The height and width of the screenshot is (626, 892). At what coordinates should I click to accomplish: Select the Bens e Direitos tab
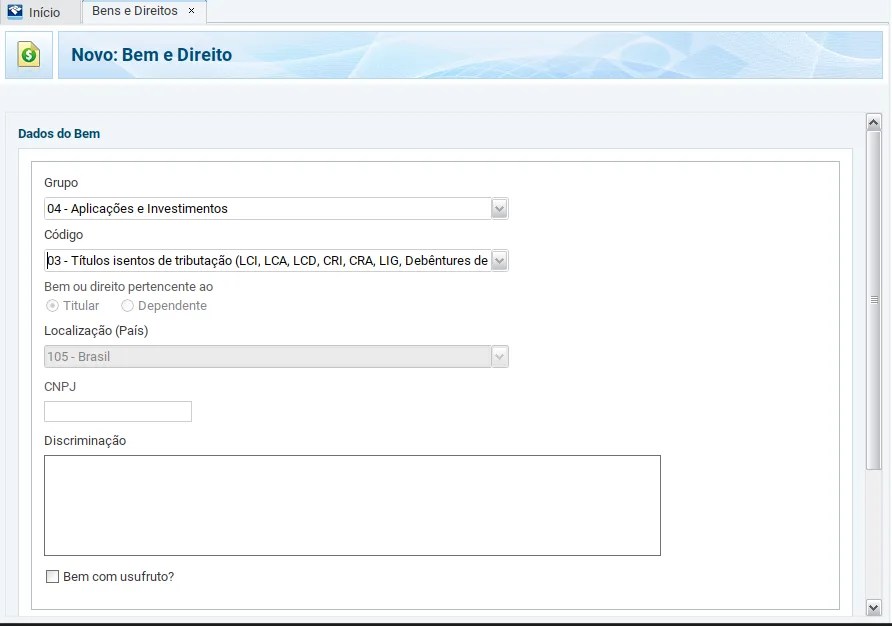pos(135,11)
